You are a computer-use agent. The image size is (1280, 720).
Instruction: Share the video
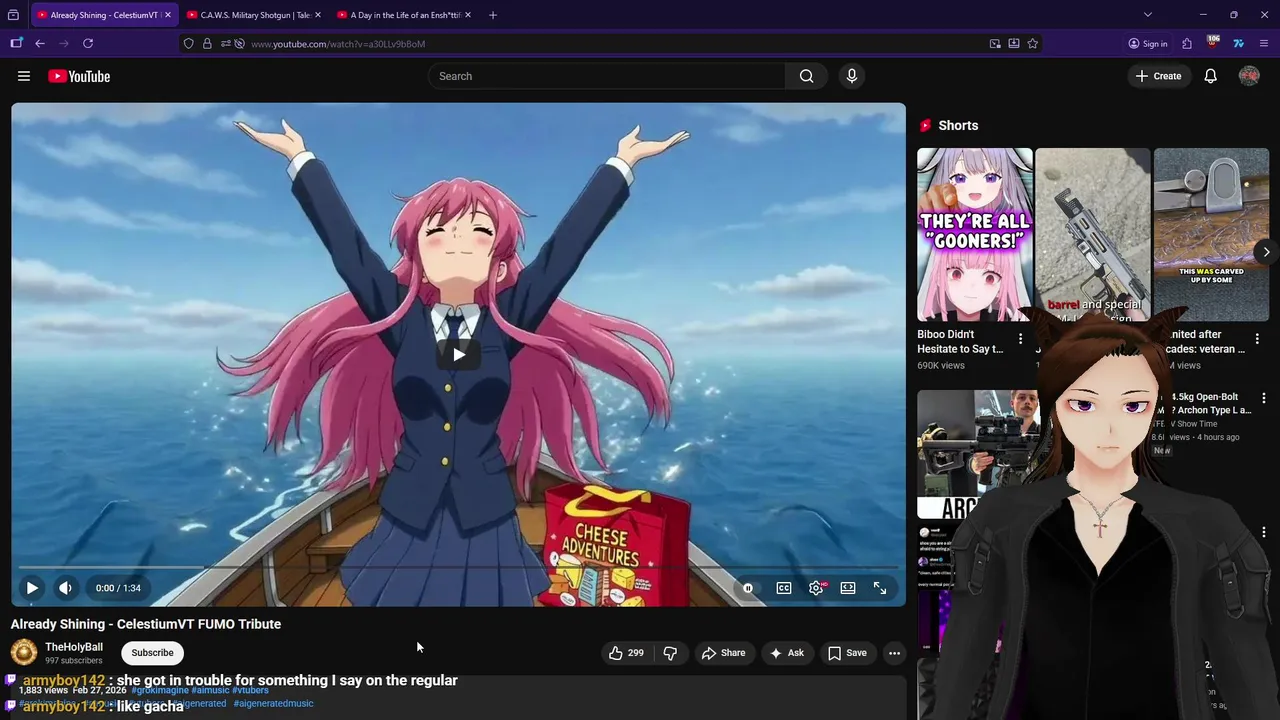723,653
